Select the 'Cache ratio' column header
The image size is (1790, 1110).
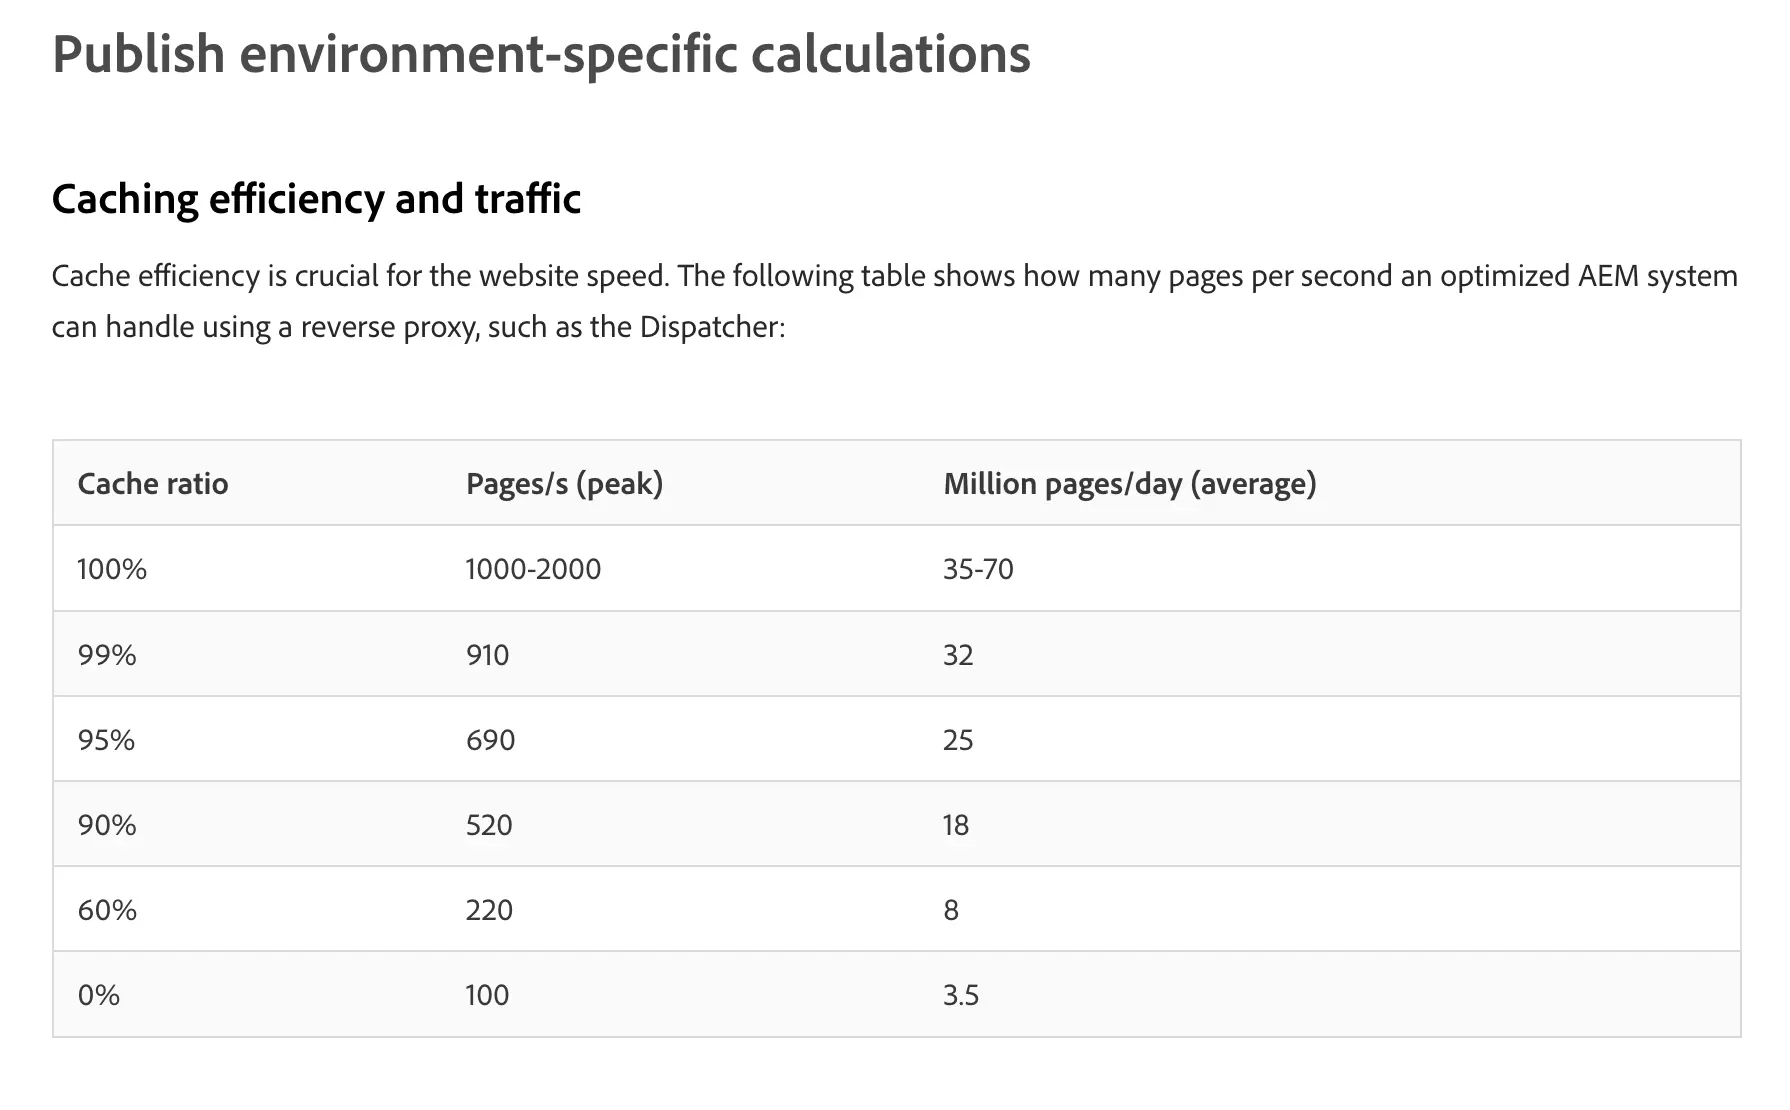tap(153, 484)
